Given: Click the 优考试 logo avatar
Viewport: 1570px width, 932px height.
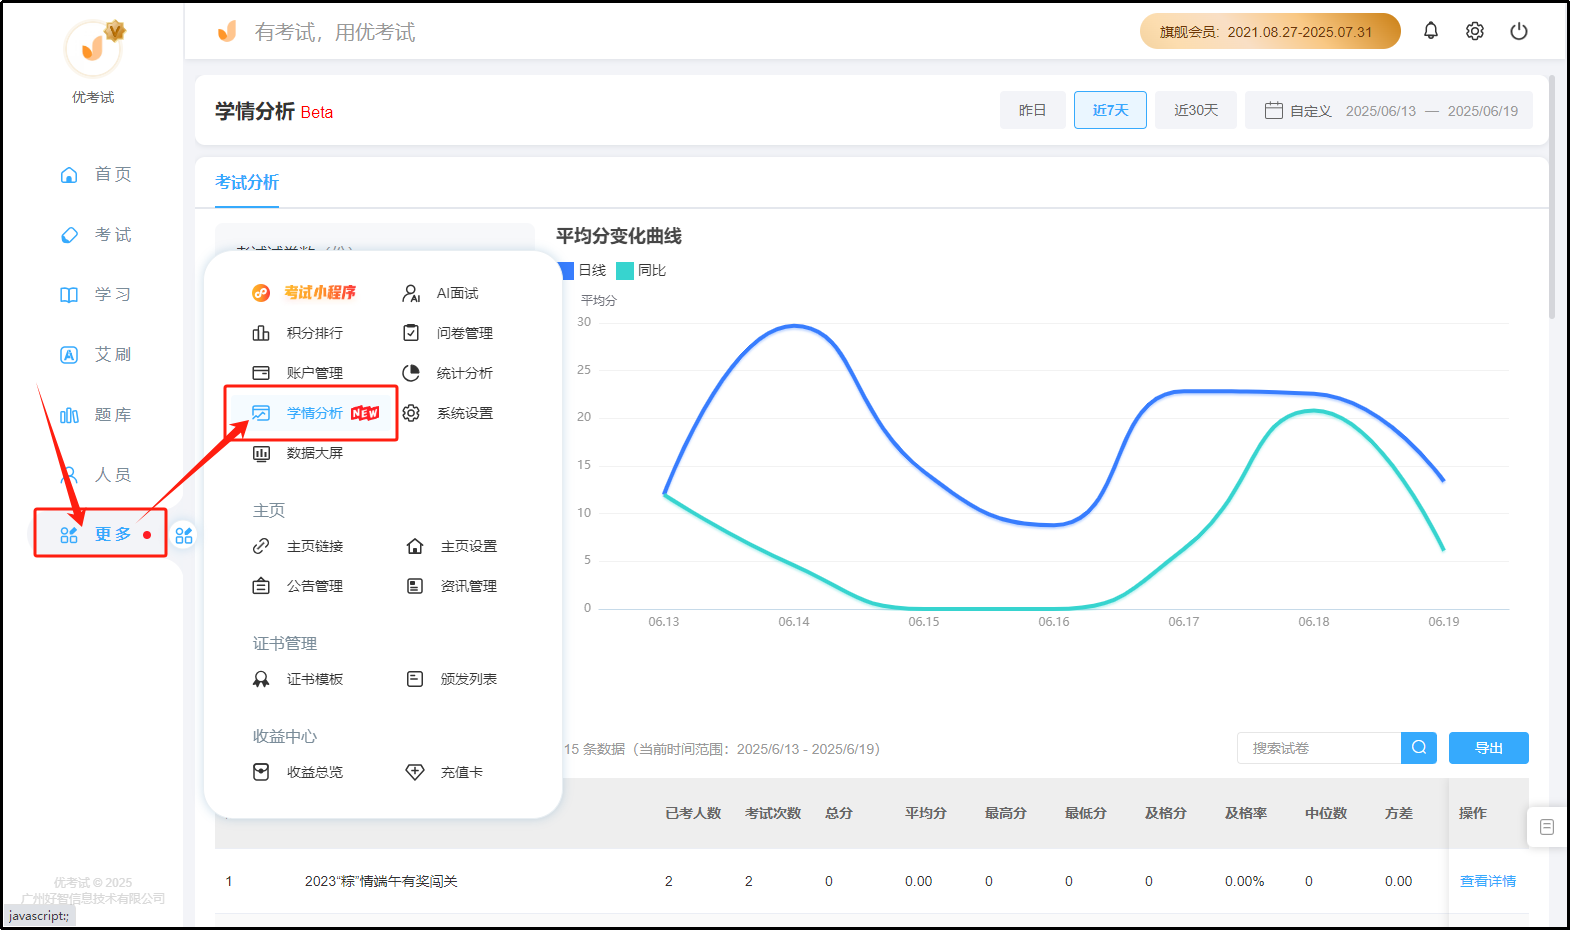Looking at the screenshot, I should click(93, 48).
